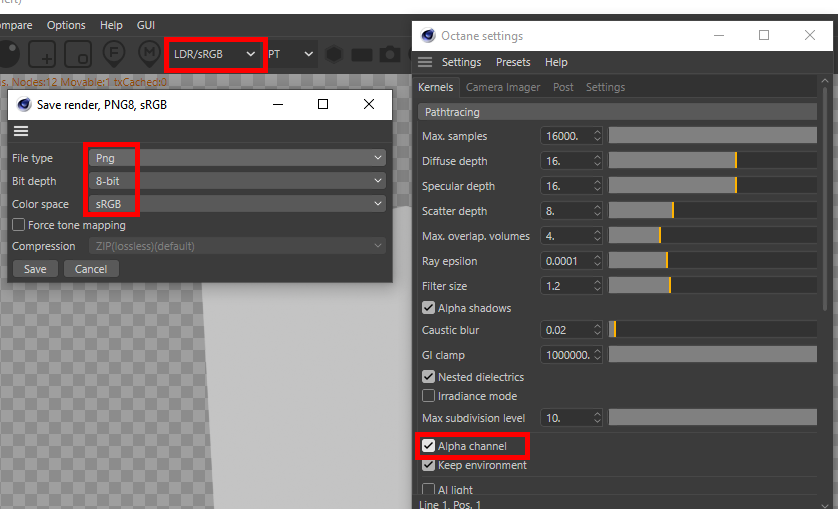
Task: Maximize the Save render dialog
Action: point(323,104)
